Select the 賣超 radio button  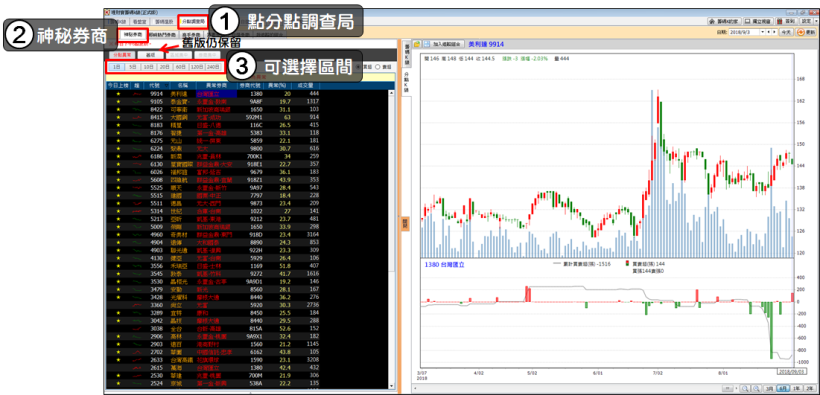pos(378,67)
